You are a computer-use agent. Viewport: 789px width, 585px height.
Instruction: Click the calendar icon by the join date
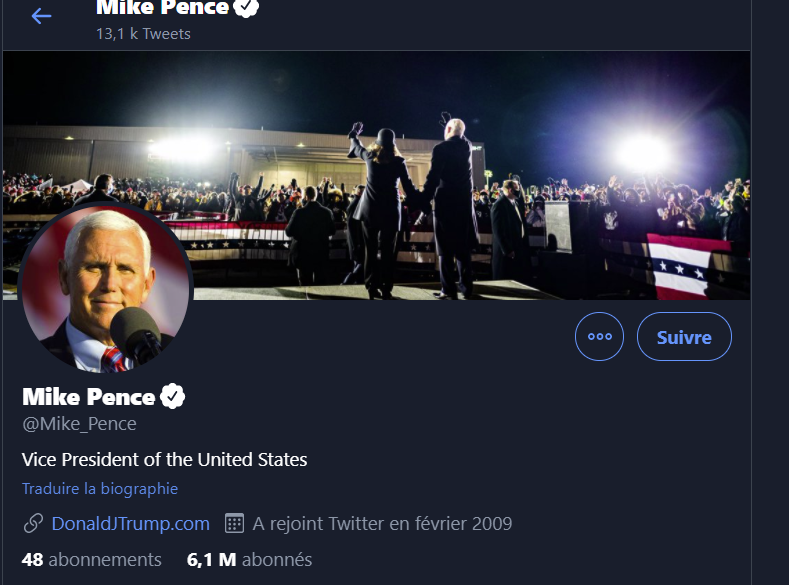(x=234, y=523)
